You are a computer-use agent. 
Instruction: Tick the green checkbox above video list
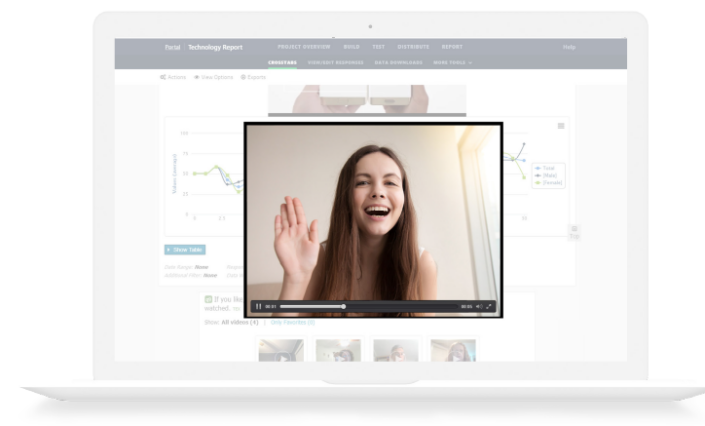pos(208,299)
